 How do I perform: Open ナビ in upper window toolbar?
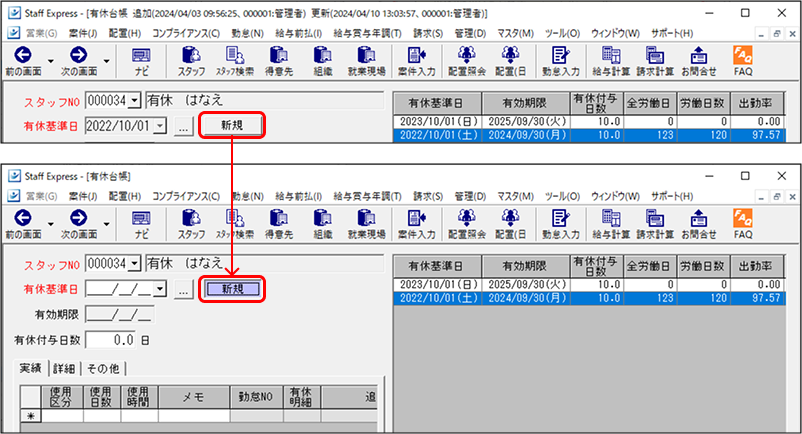click(x=141, y=61)
